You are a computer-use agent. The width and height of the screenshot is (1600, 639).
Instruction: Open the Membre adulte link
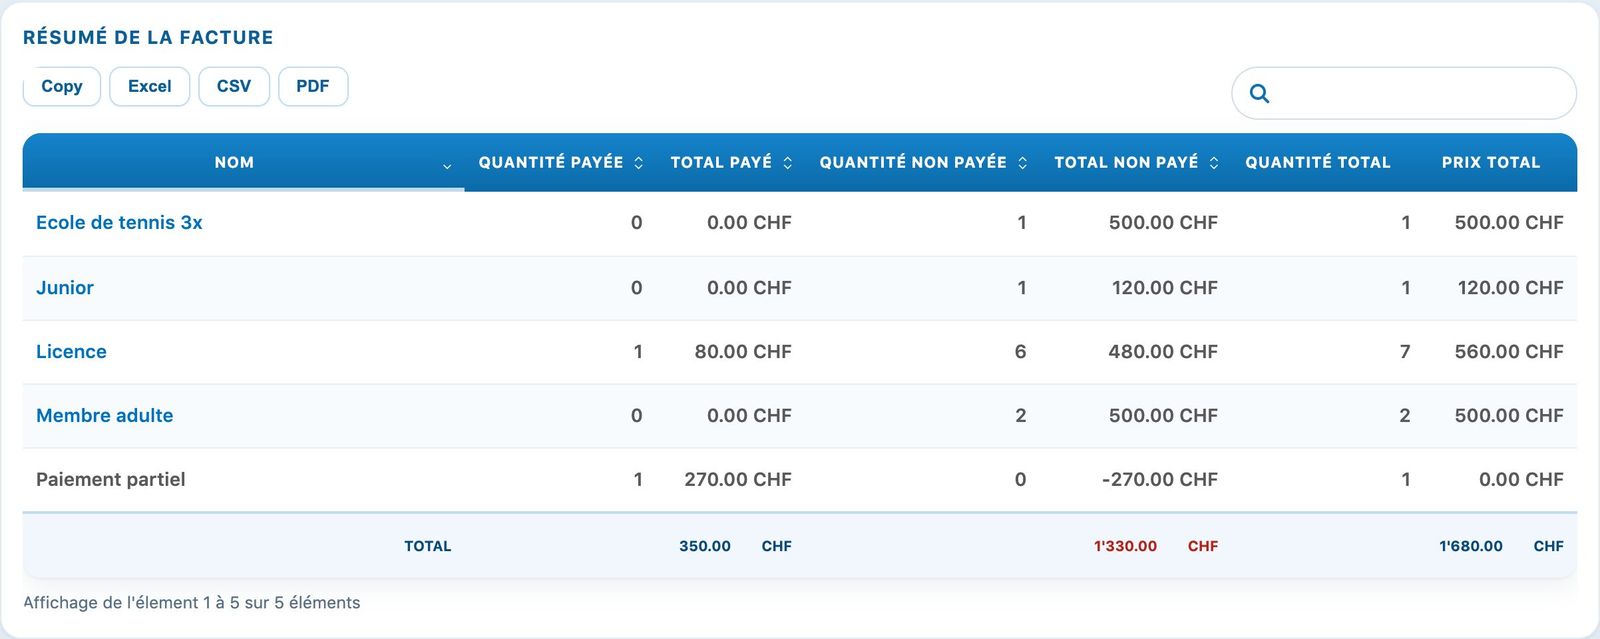pyautogui.click(x=105, y=416)
